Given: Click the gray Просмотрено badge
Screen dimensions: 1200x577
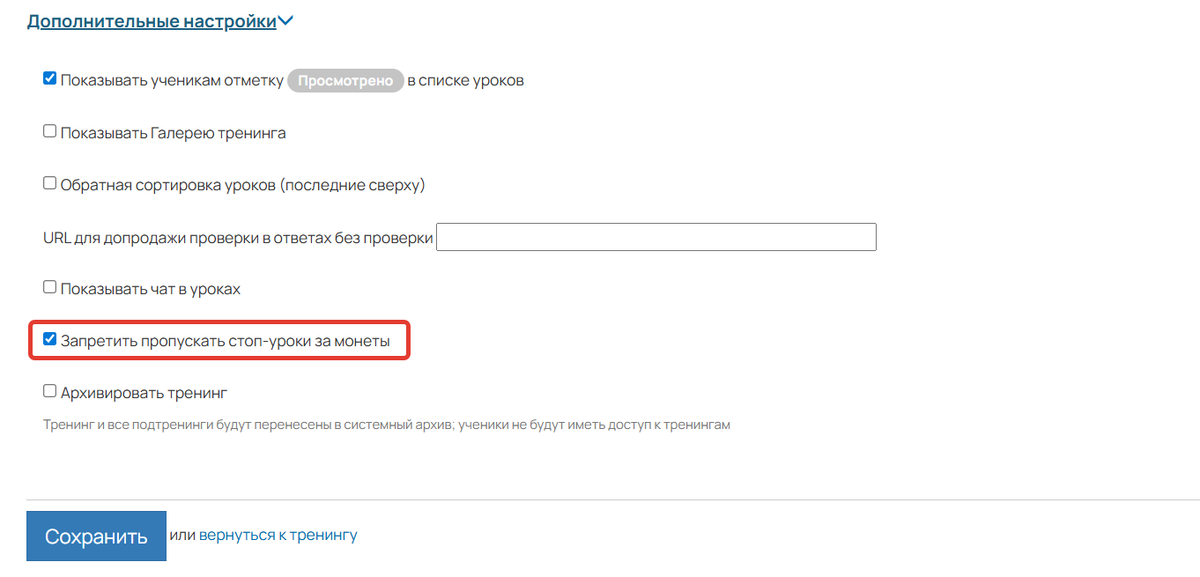Looking at the screenshot, I should pos(345,81).
